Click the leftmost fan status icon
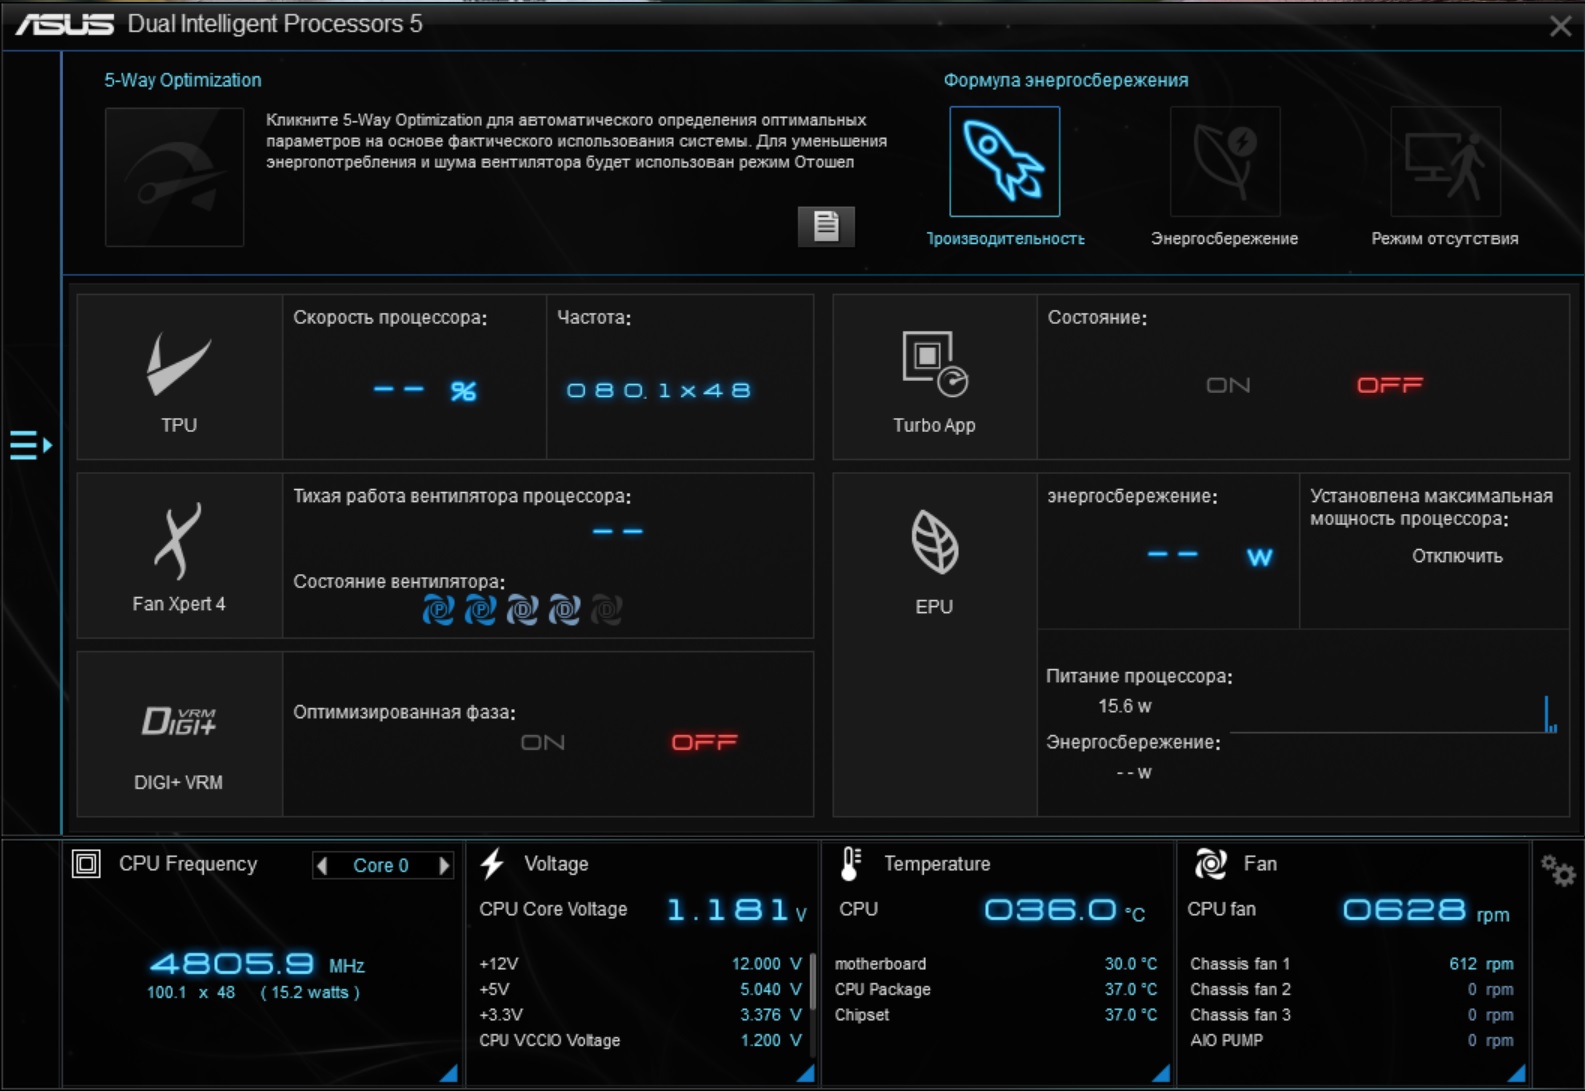This screenshot has width=1585, height=1091. 438,608
